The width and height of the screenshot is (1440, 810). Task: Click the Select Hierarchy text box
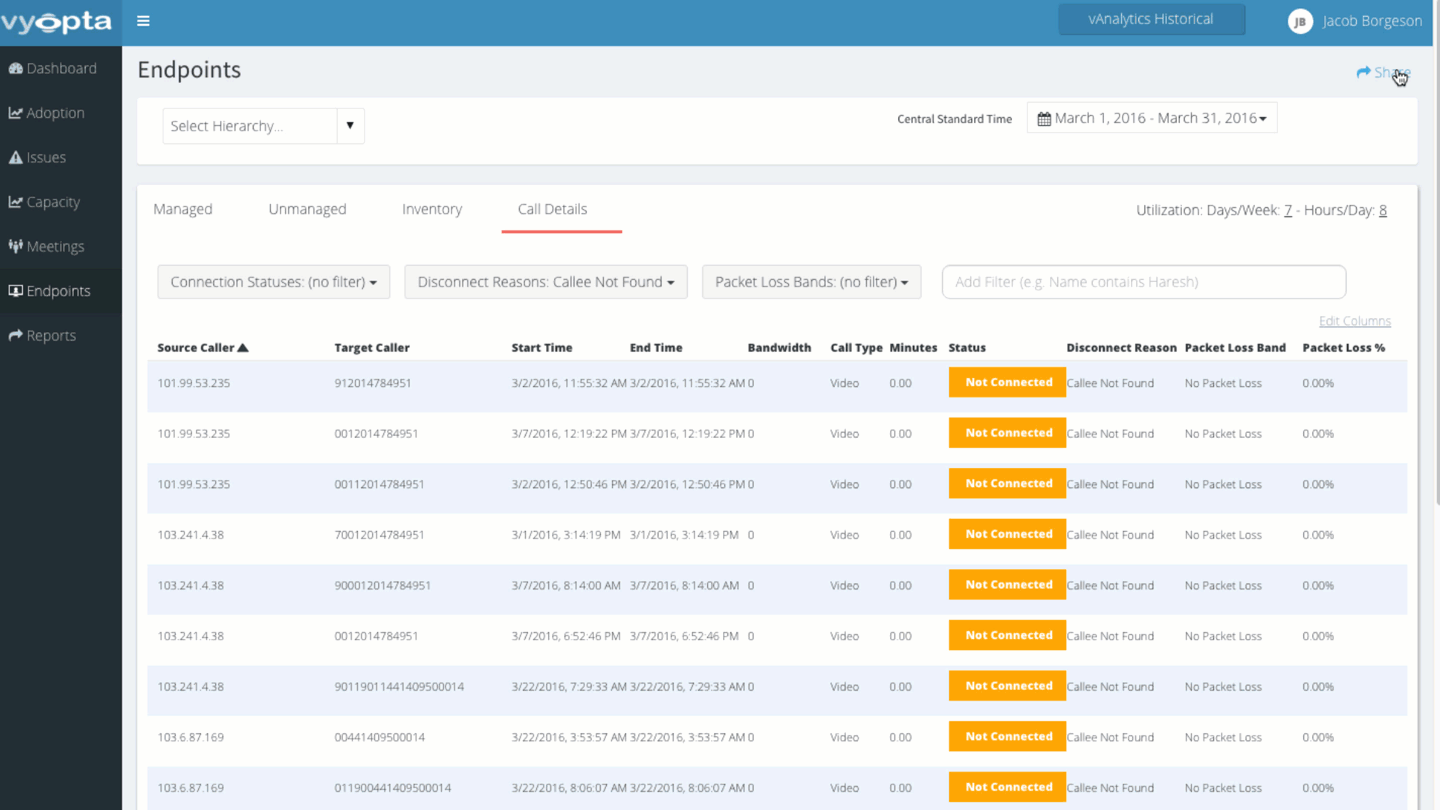[250, 126]
